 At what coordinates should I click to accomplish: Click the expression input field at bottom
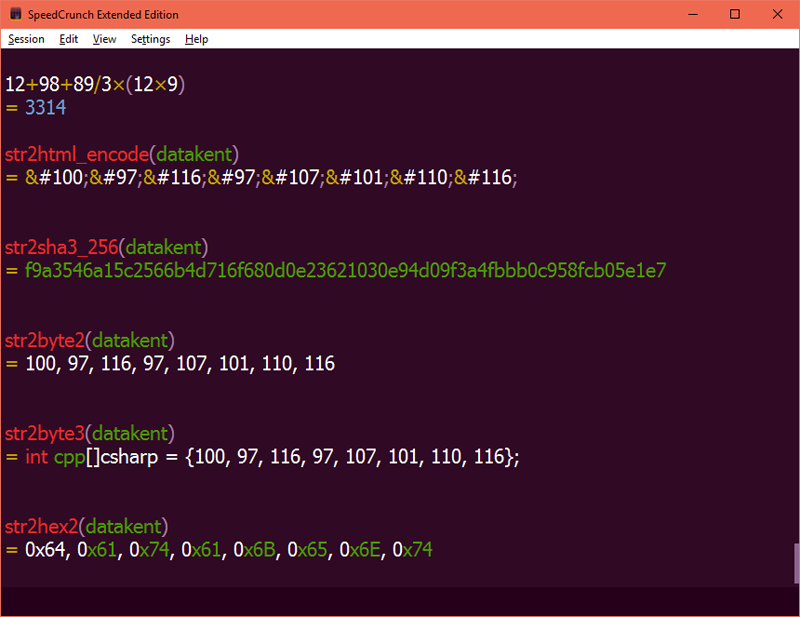(x=396, y=601)
